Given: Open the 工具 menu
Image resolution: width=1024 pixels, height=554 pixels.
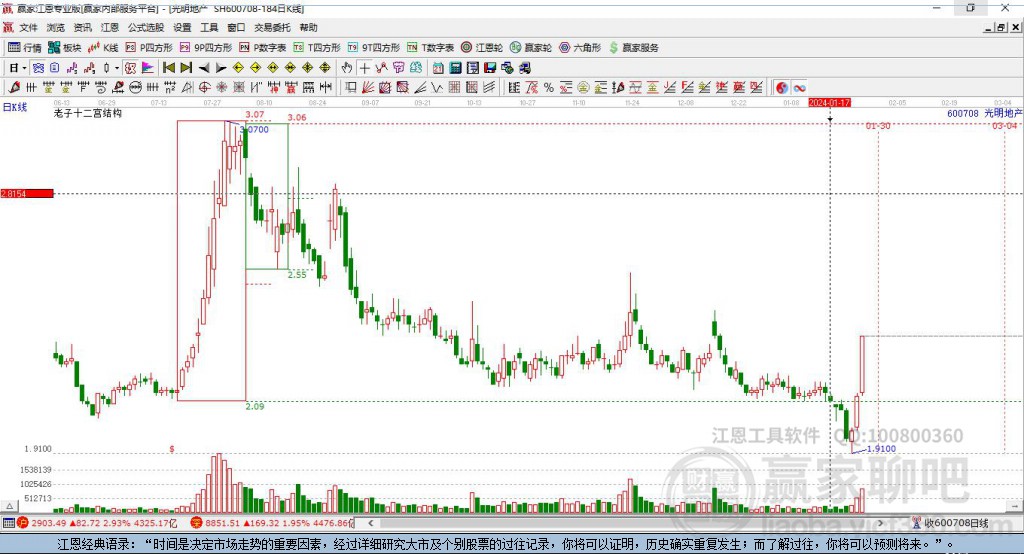Looking at the screenshot, I should coord(209,27).
